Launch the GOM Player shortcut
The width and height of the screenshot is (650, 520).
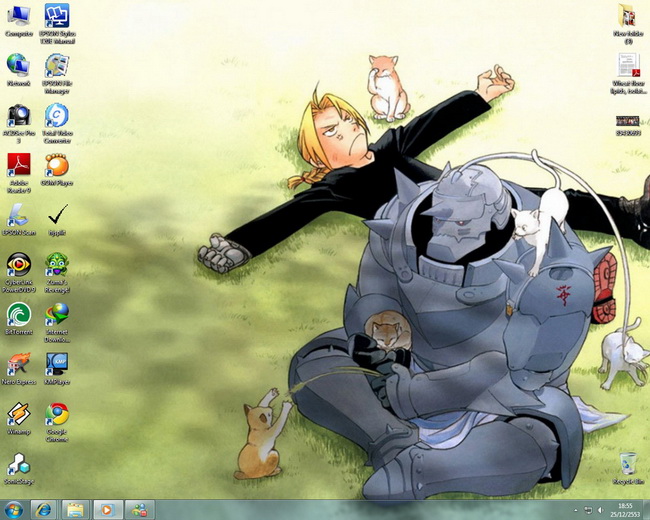coord(57,170)
